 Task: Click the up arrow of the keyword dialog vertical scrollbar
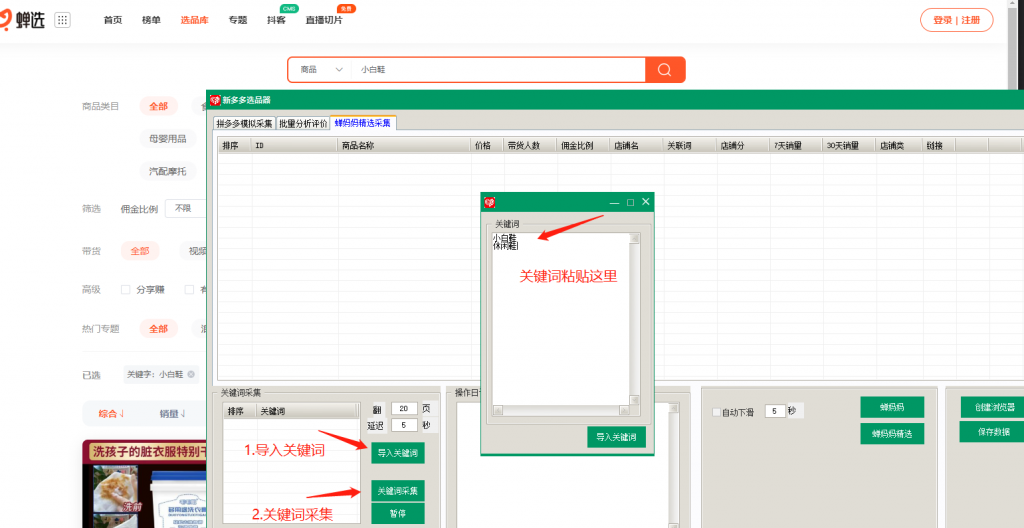pos(635,239)
